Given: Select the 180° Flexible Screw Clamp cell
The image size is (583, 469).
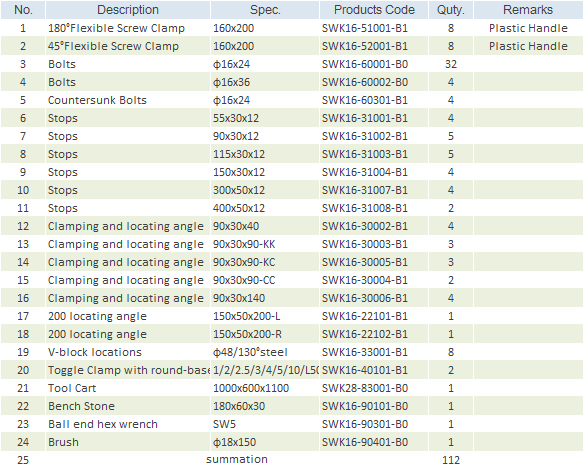Looking at the screenshot, I should point(128,28).
